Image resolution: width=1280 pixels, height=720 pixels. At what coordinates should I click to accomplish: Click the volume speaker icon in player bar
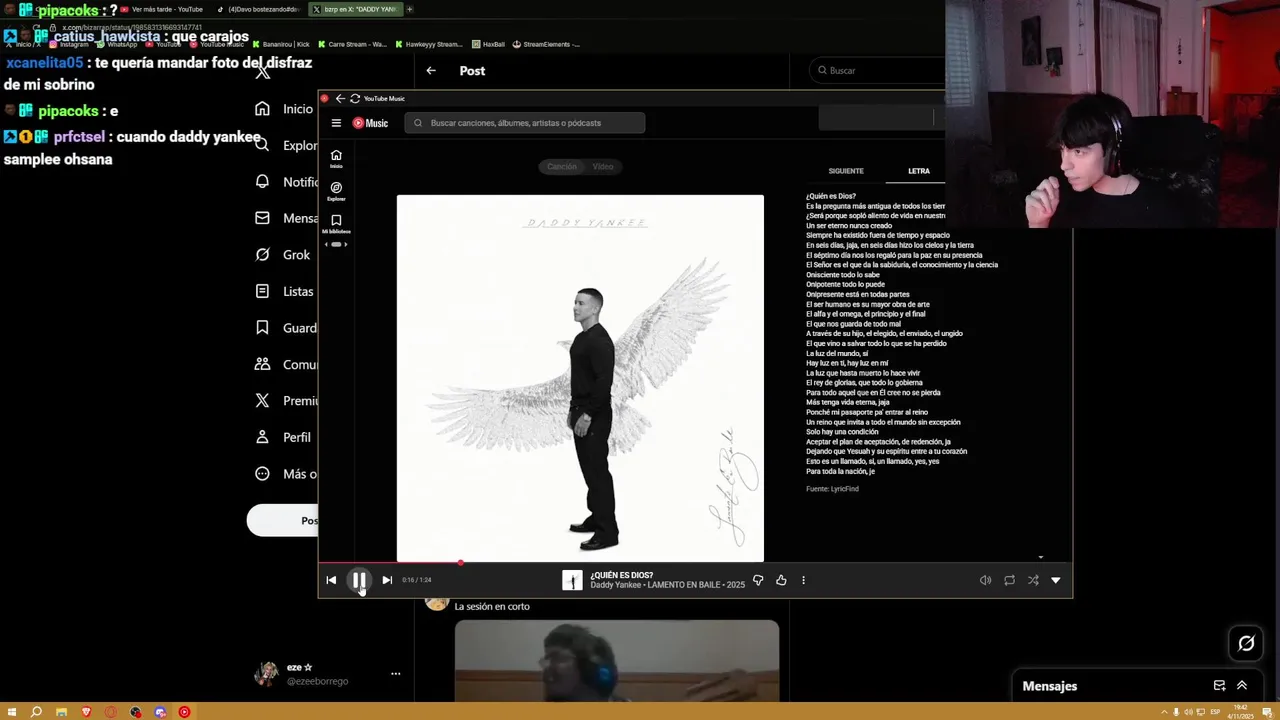click(985, 580)
